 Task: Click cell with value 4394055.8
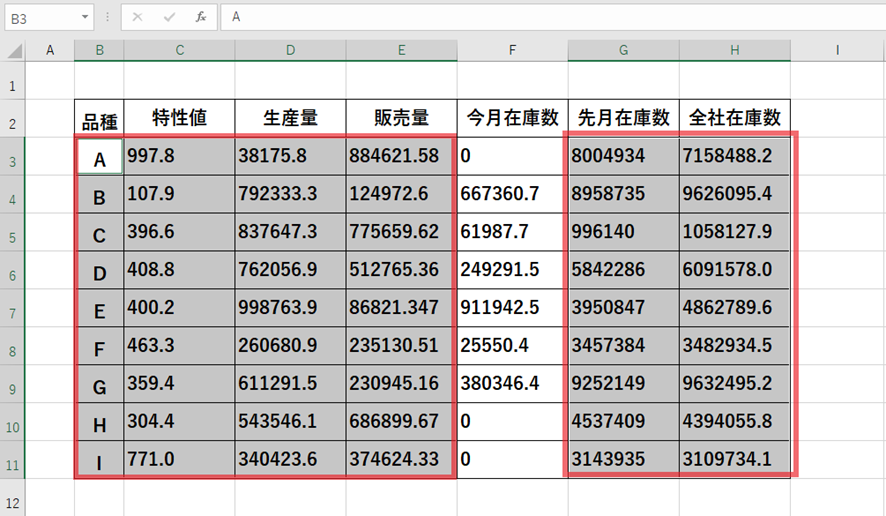pos(735,422)
